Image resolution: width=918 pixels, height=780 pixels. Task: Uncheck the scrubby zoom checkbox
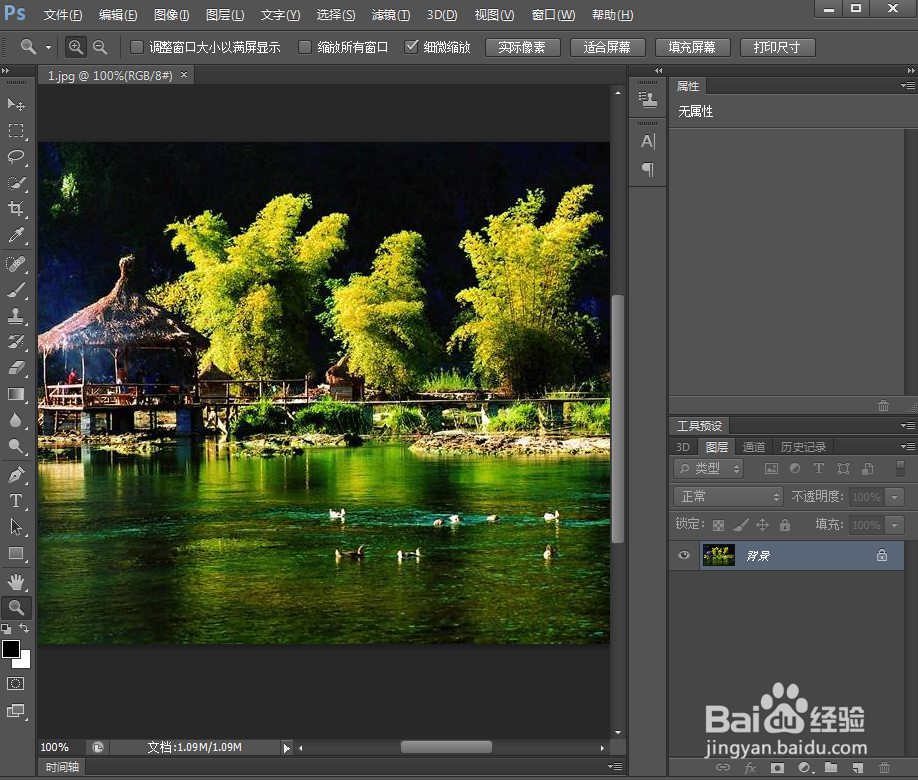412,47
